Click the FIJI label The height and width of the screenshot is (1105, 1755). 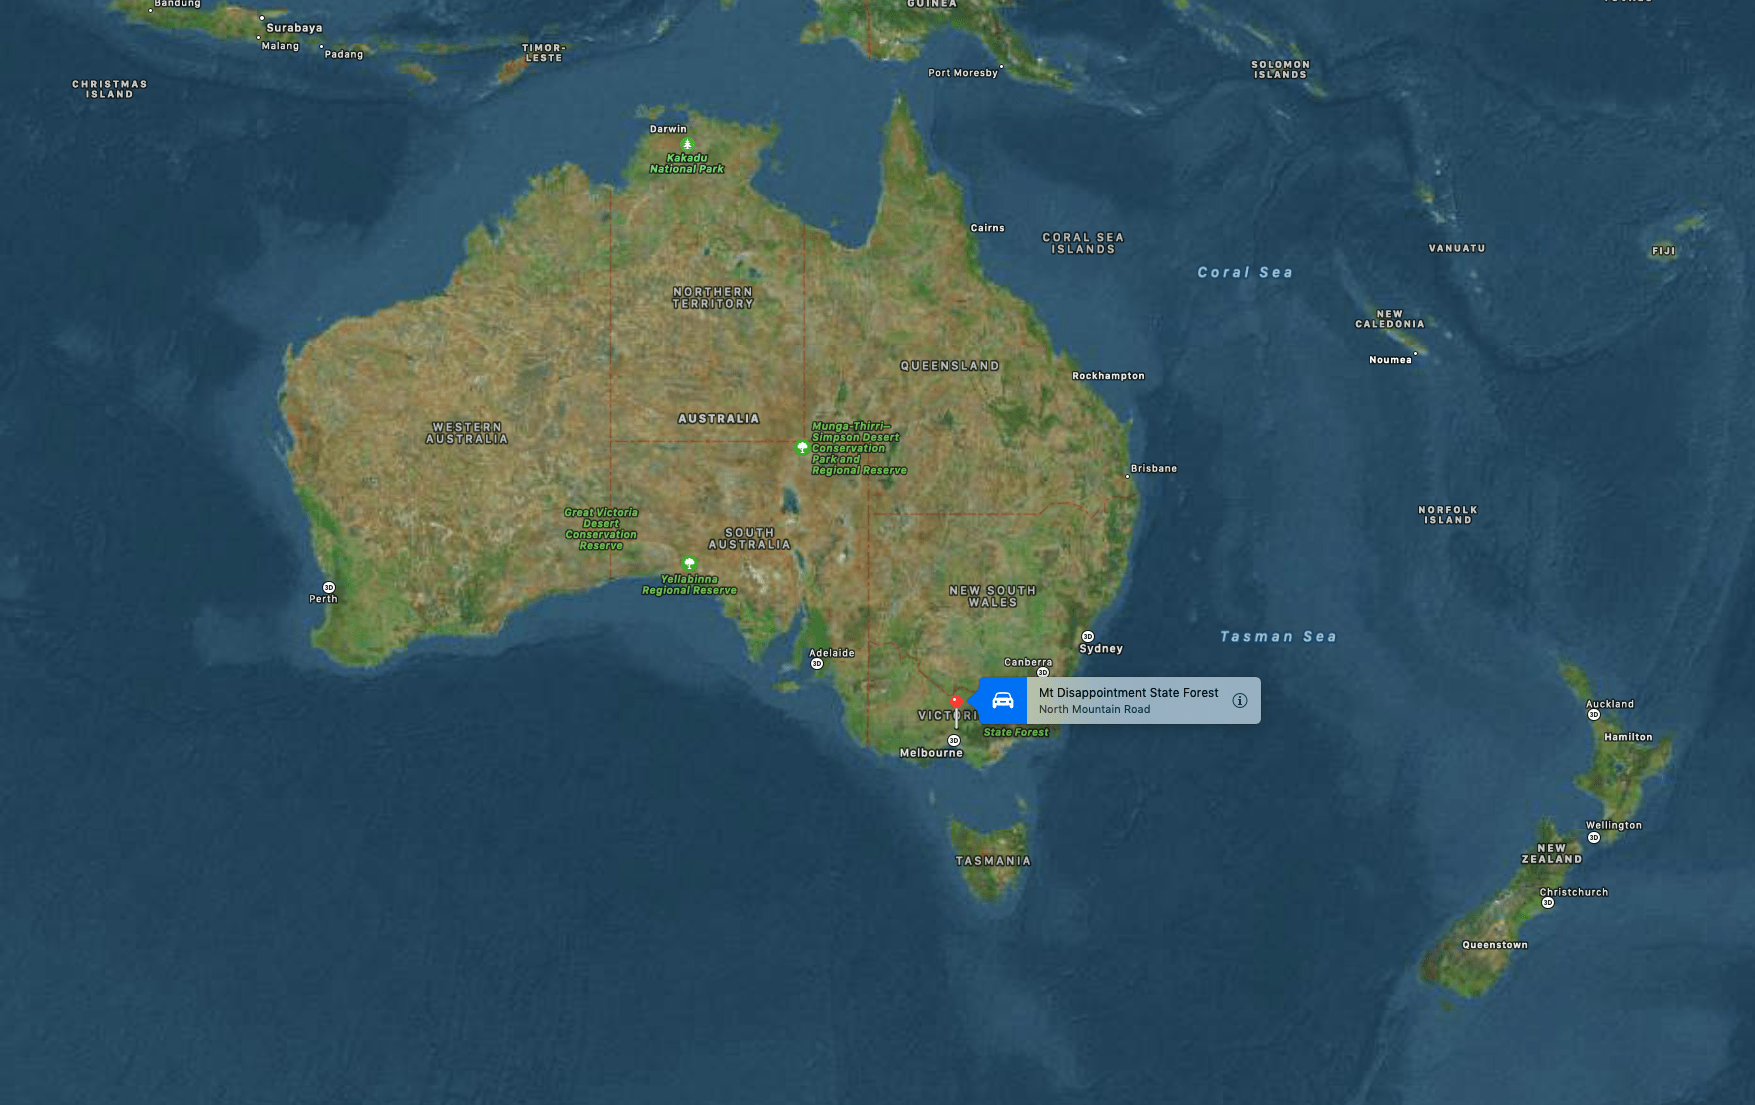tap(1664, 251)
